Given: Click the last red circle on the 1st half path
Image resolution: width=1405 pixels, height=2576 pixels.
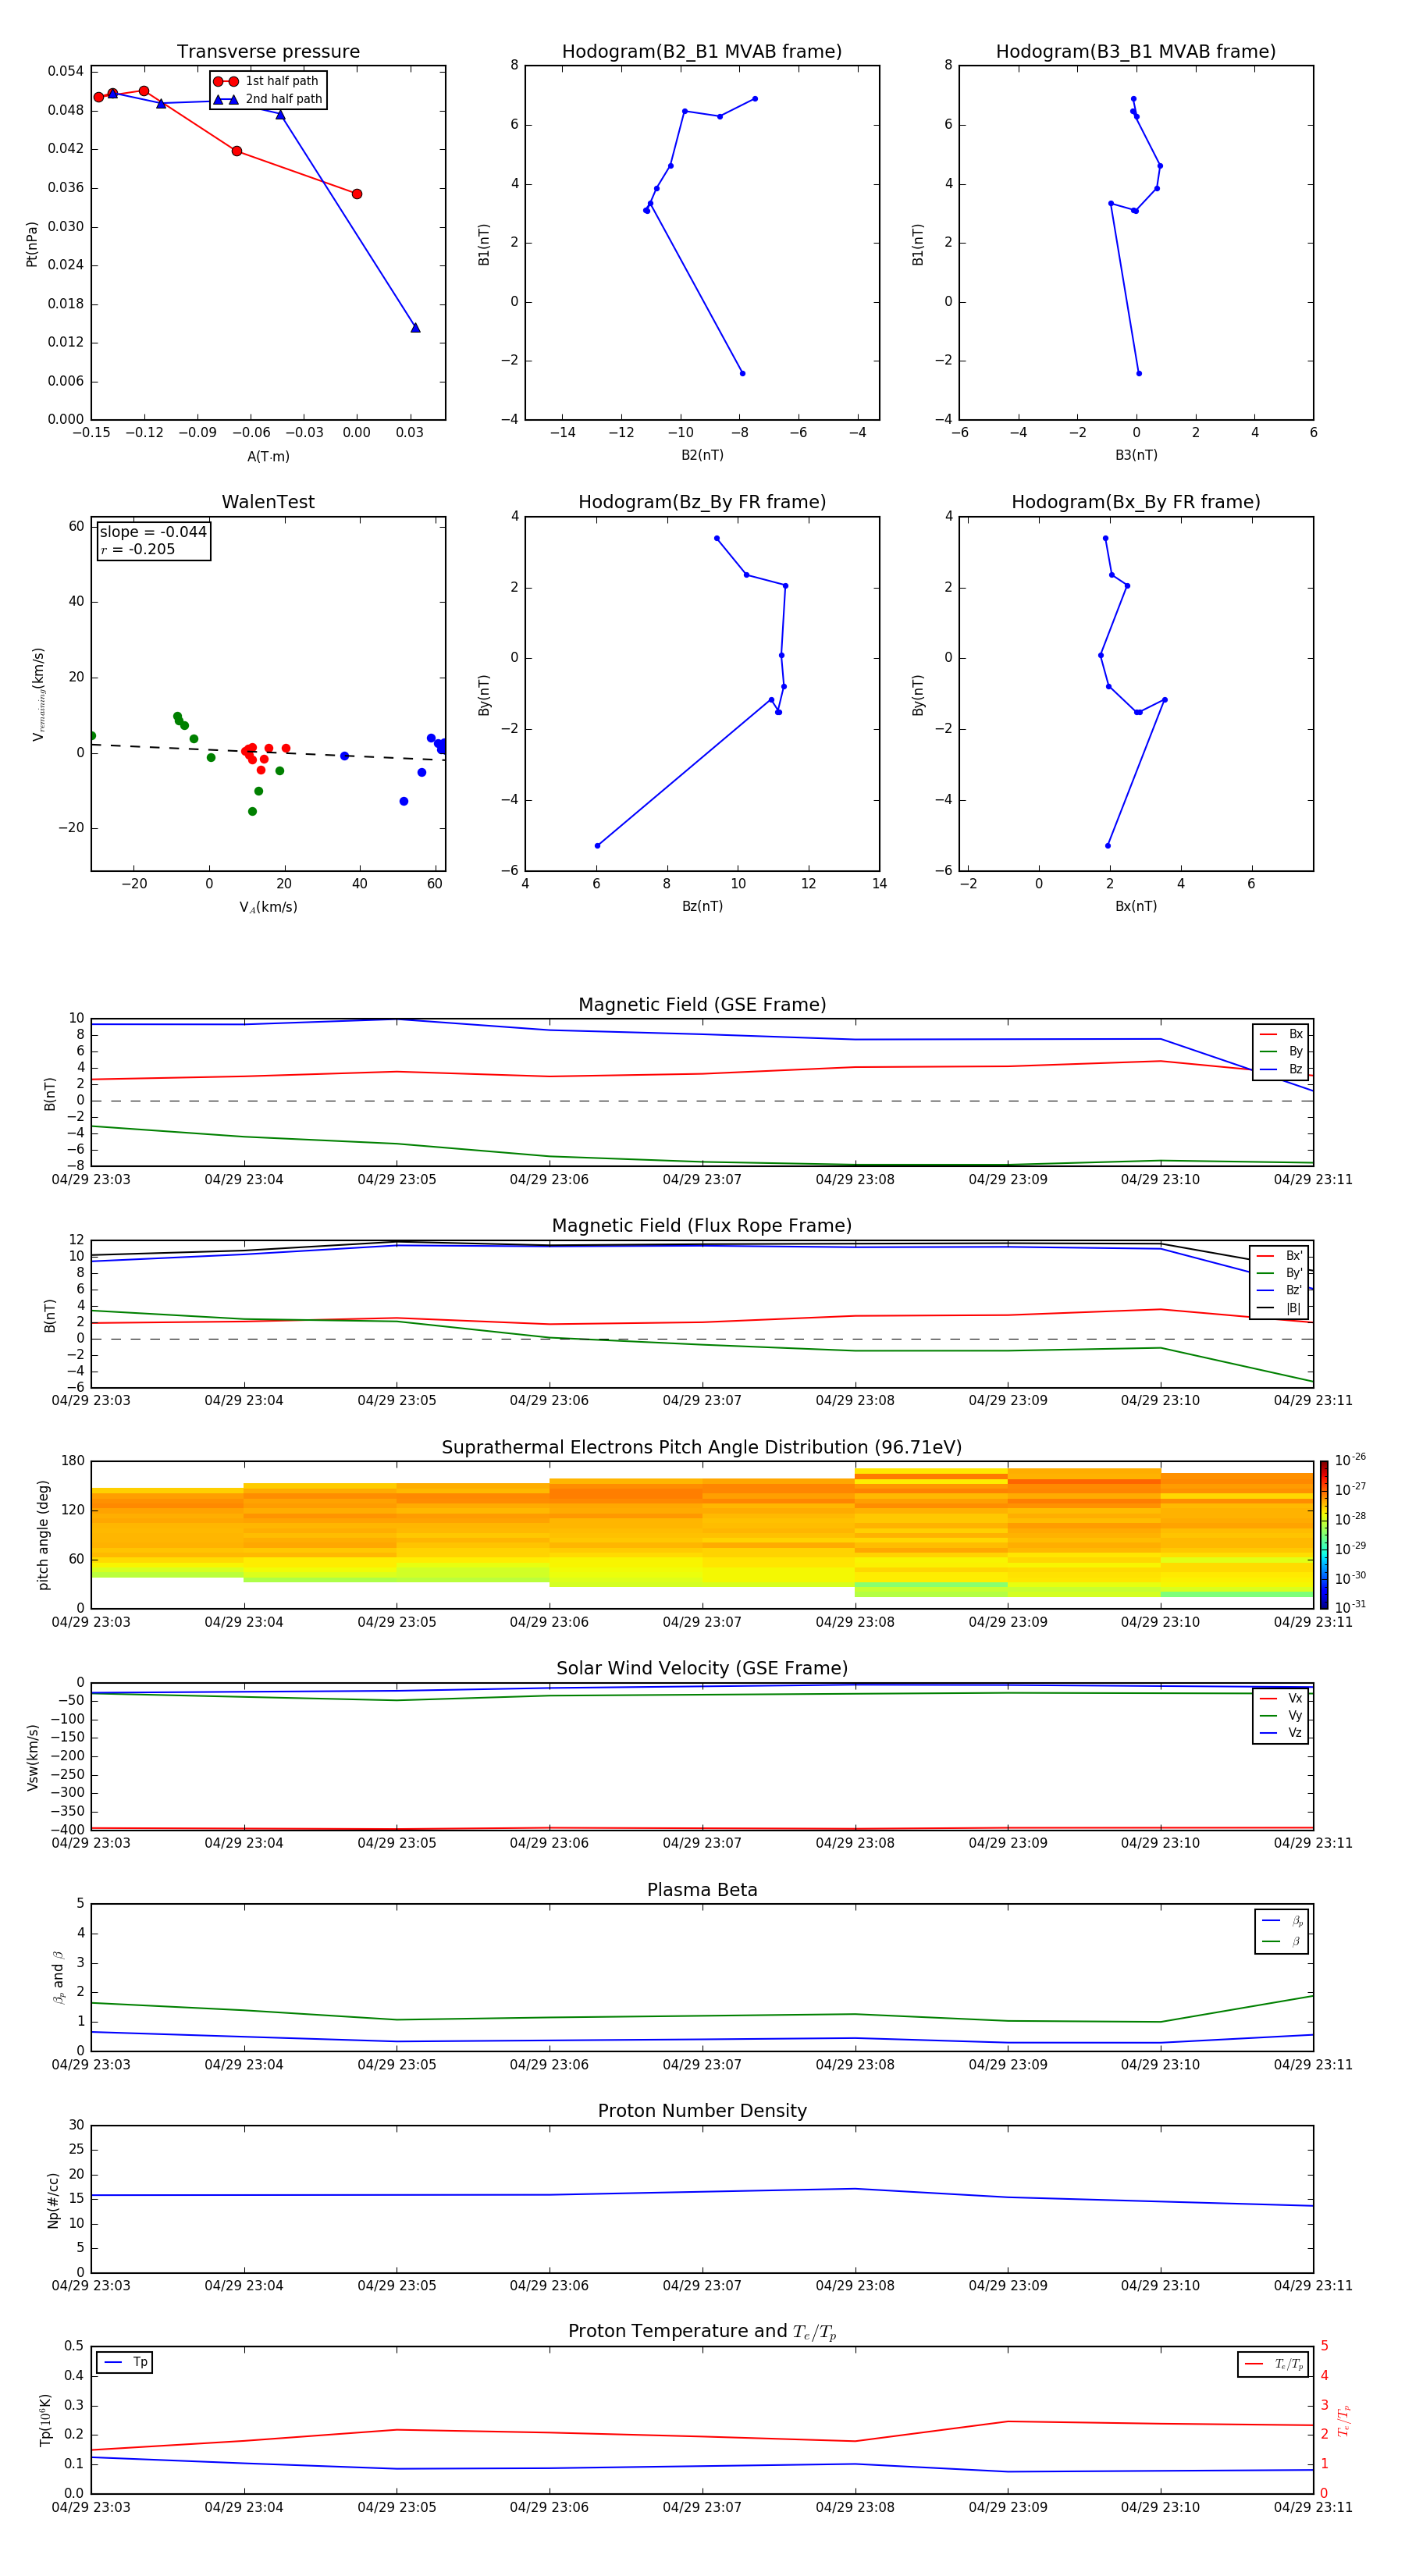Looking at the screenshot, I should 357,194.
